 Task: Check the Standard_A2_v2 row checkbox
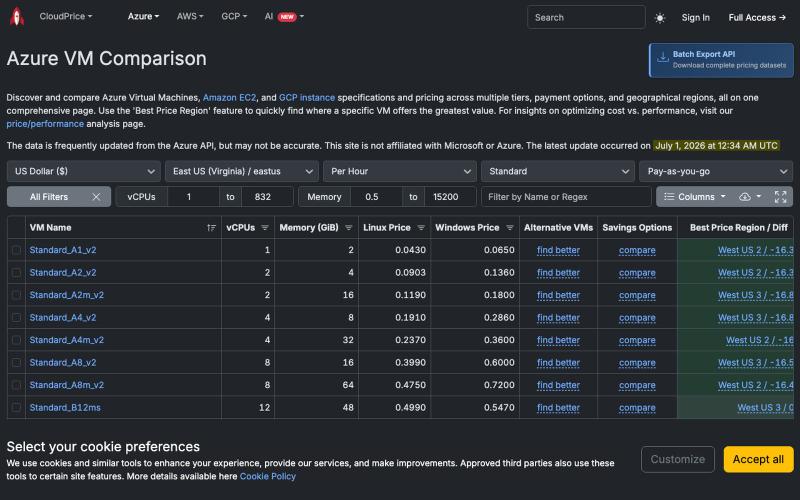click(x=16, y=272)
